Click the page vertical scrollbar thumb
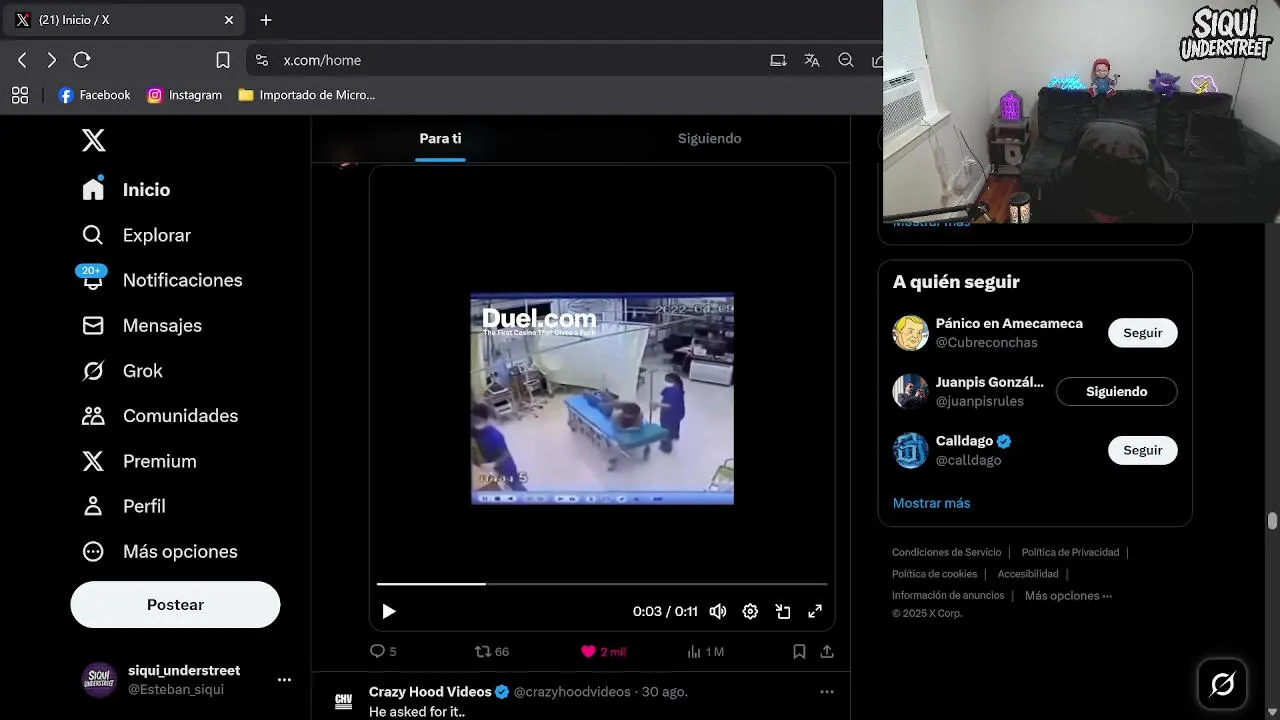The image size is (1280, 720). point(1272,521)
